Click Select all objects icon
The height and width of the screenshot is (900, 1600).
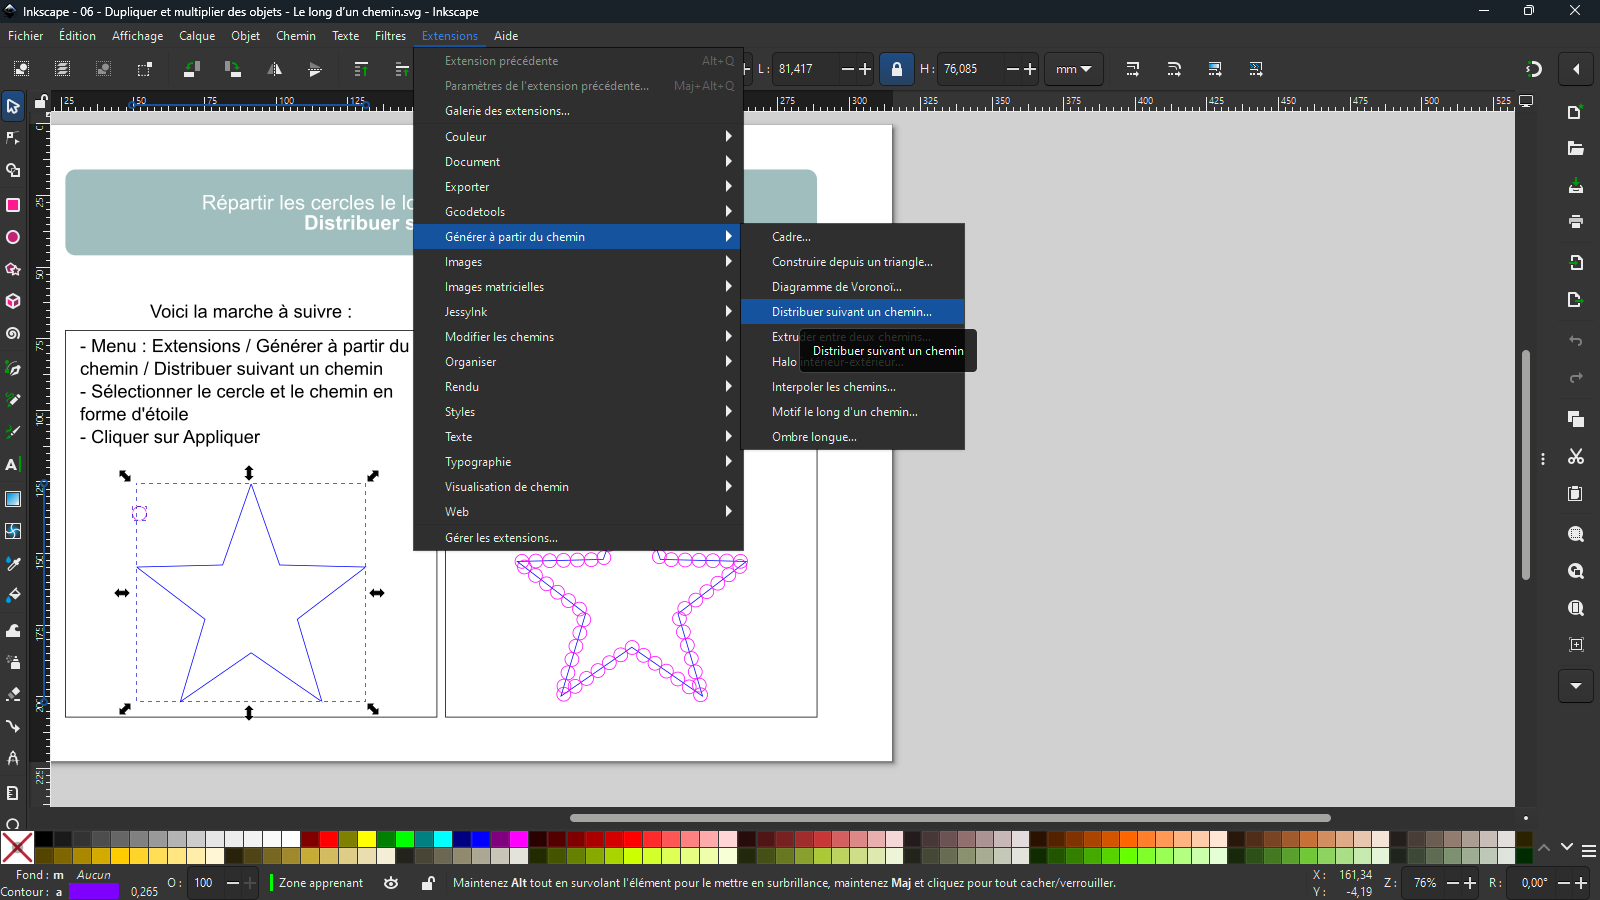pyautogui.click(x=21, y=69)
